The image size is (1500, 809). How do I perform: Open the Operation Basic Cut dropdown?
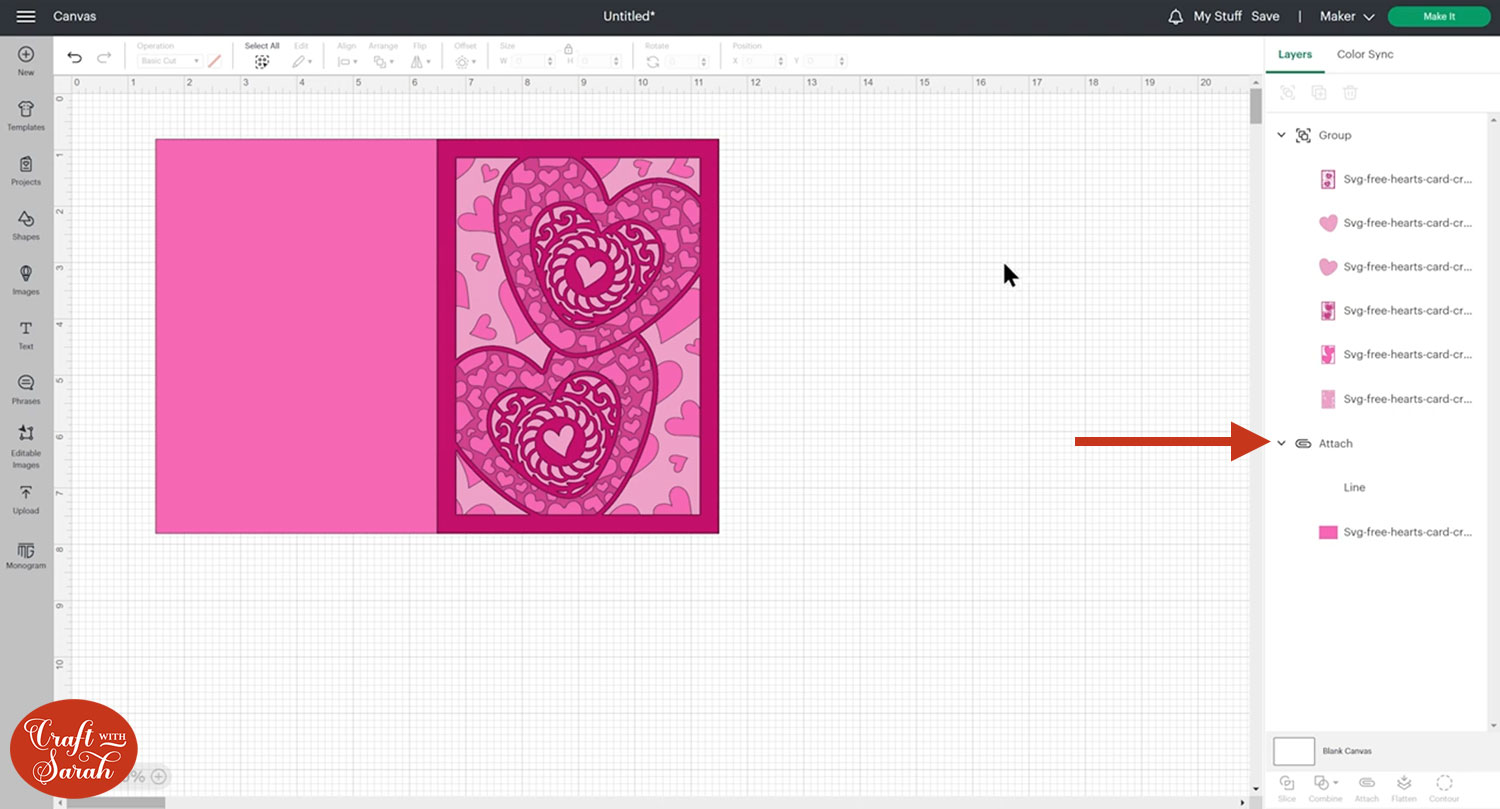(x=170, y=61)
